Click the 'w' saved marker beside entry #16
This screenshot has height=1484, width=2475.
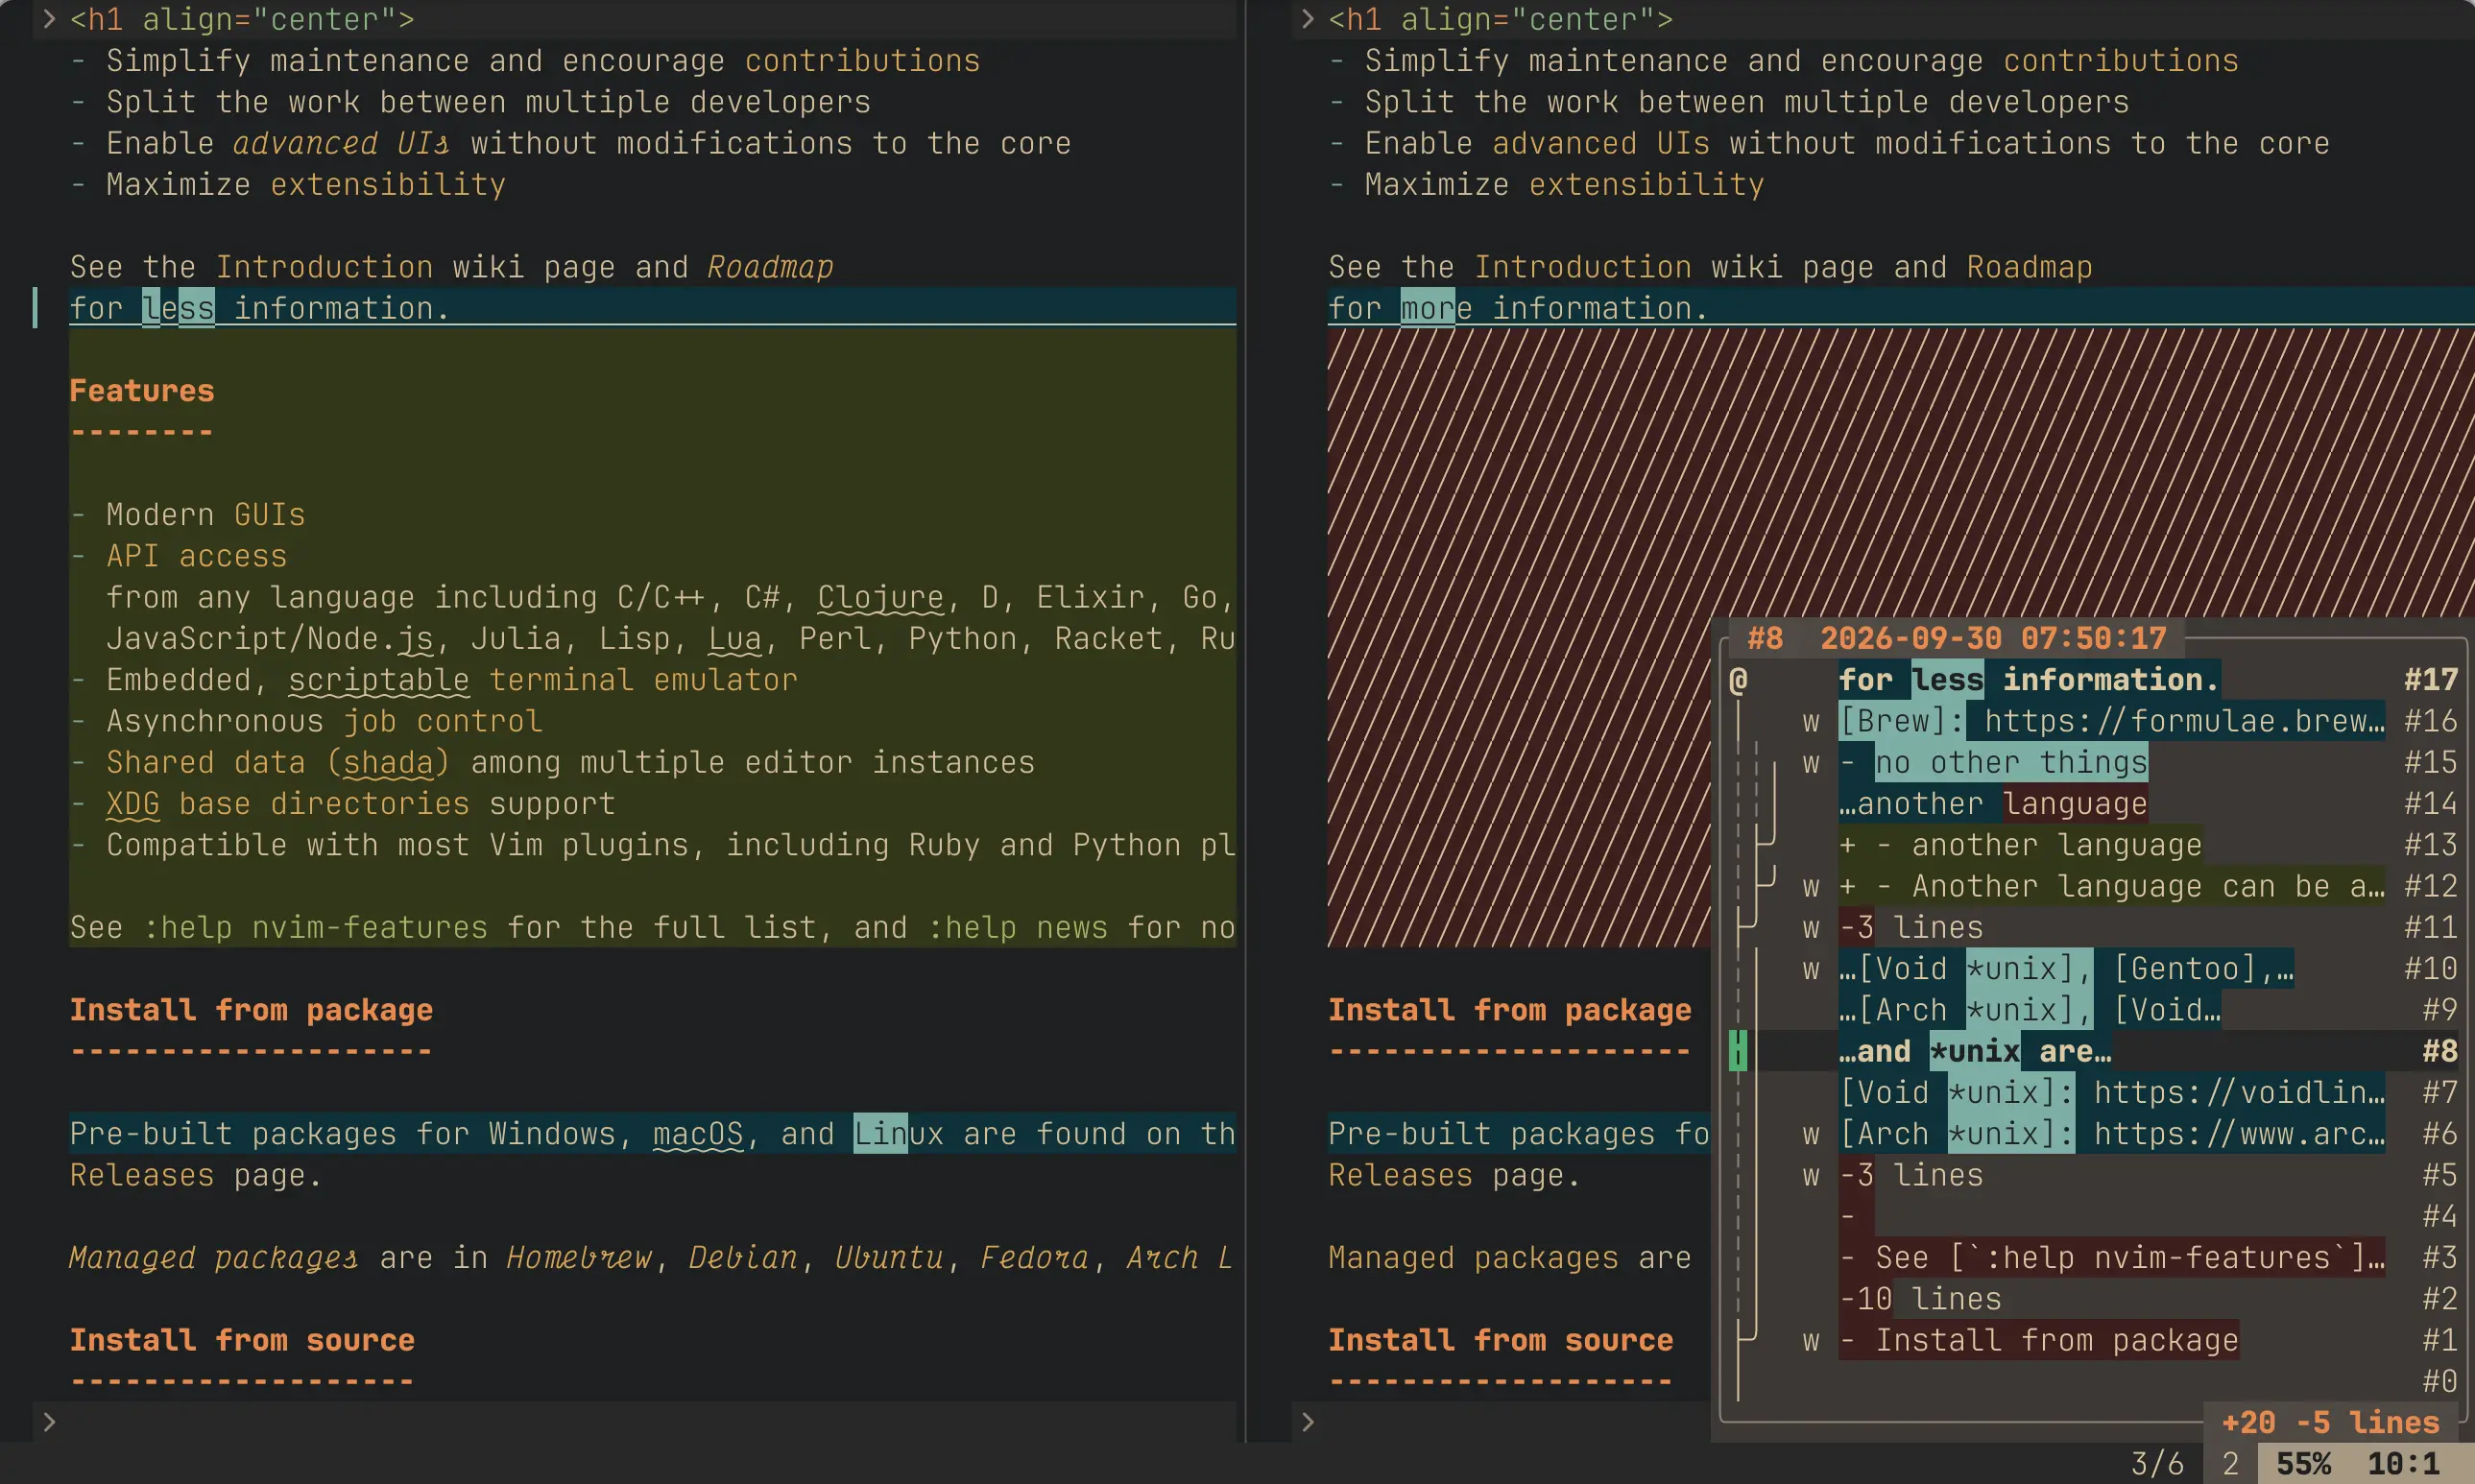(x=1811, y=722)
